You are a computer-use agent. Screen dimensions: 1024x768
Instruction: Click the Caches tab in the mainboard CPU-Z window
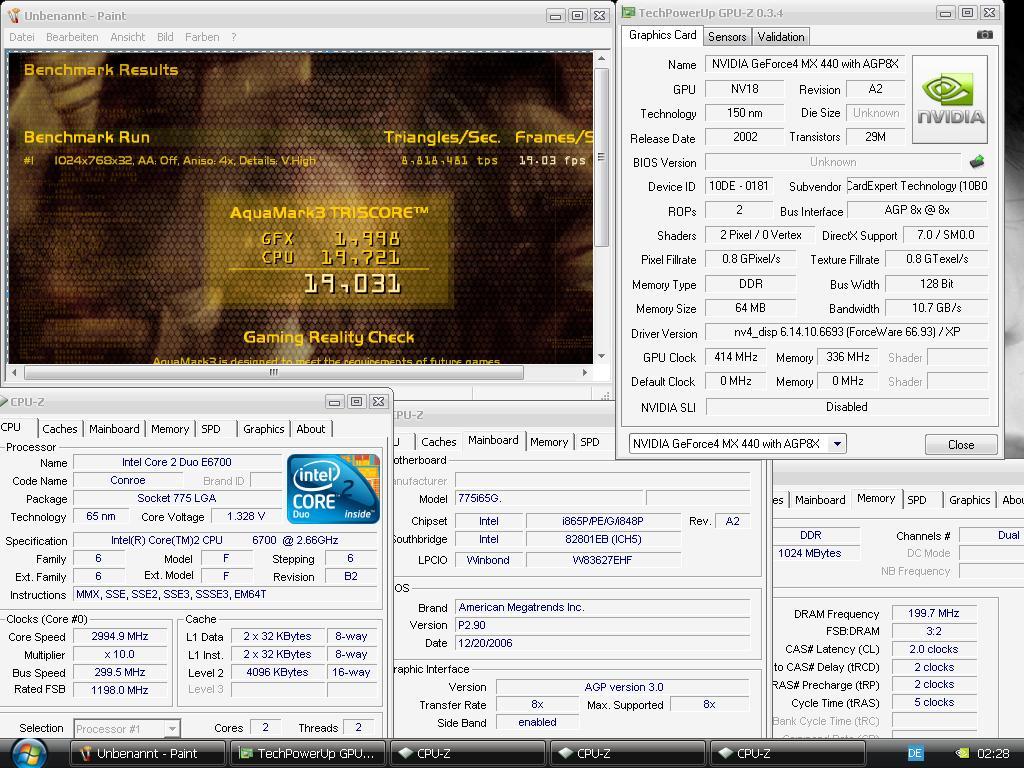tap(438, 442)
